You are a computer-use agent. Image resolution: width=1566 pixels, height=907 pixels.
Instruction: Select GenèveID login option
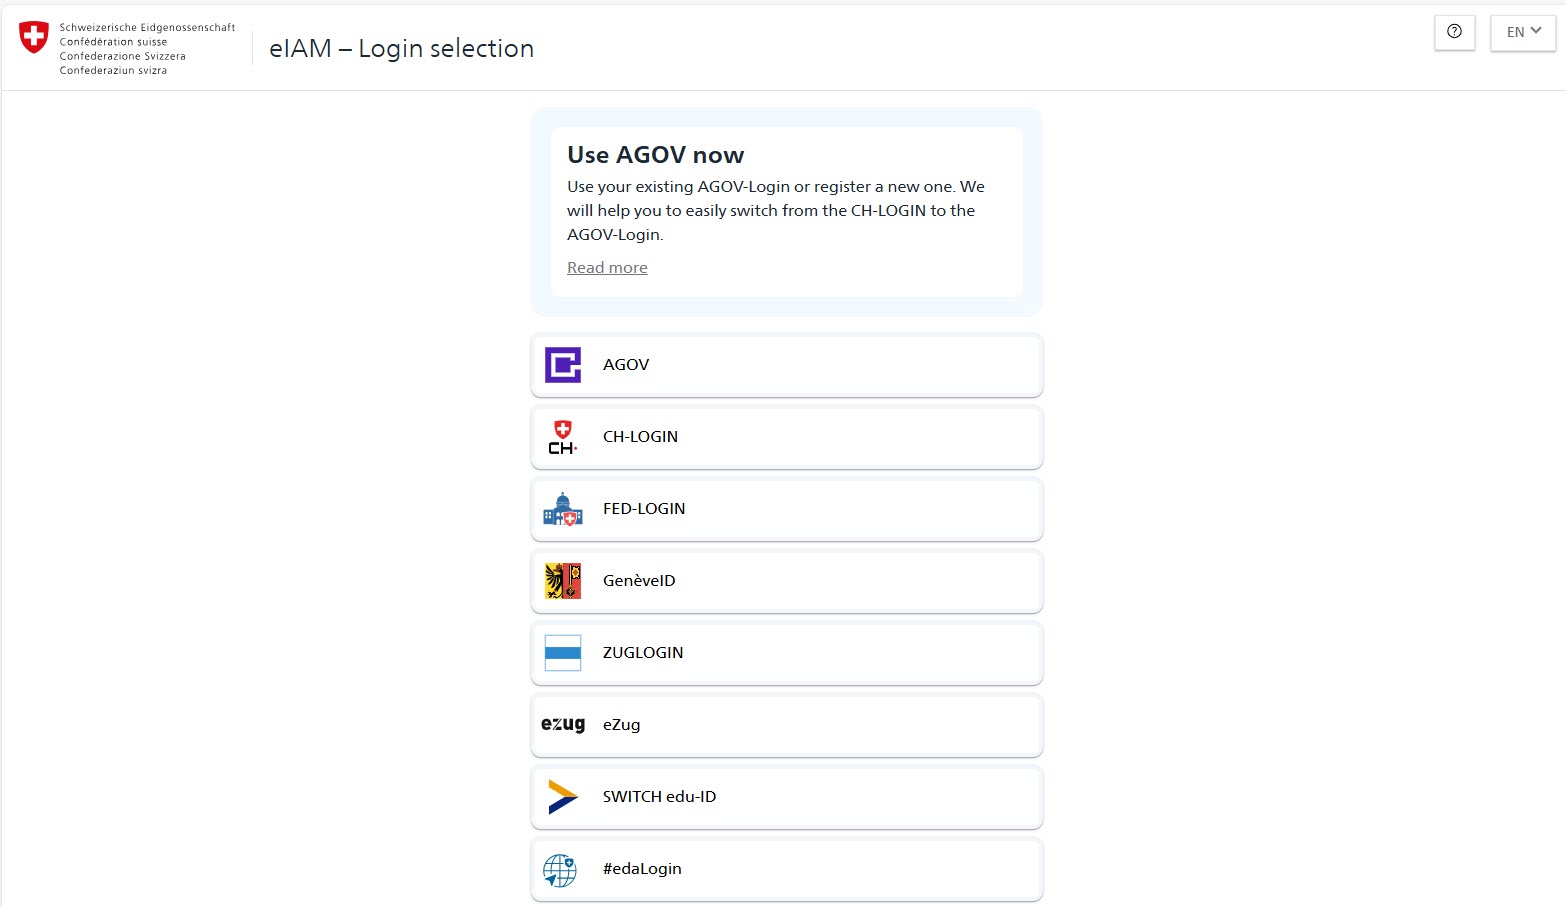point(787,581)
